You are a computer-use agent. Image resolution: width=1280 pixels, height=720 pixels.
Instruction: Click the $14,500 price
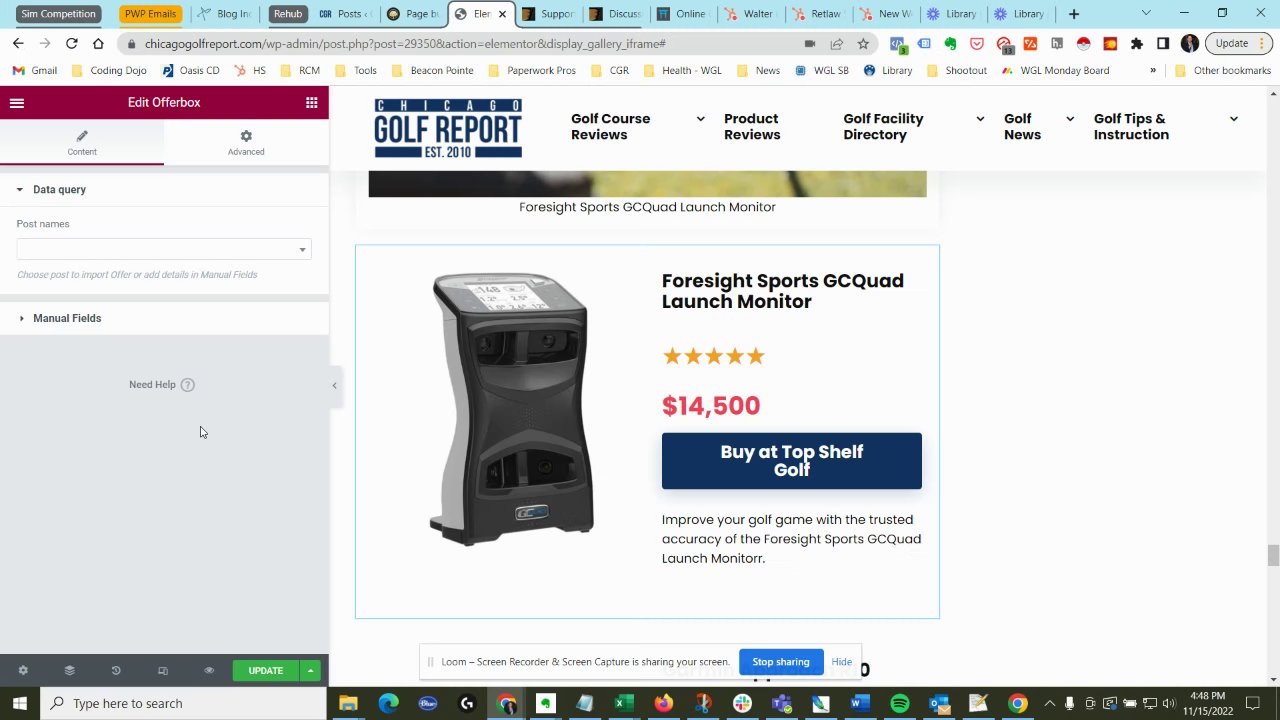tap(711, 406)
